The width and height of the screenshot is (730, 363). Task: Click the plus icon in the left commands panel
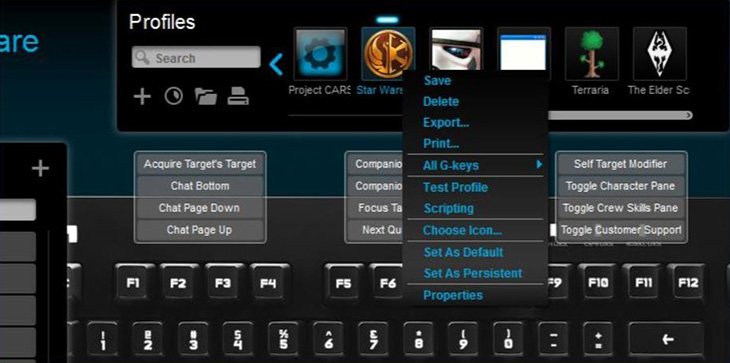point(41,168)
